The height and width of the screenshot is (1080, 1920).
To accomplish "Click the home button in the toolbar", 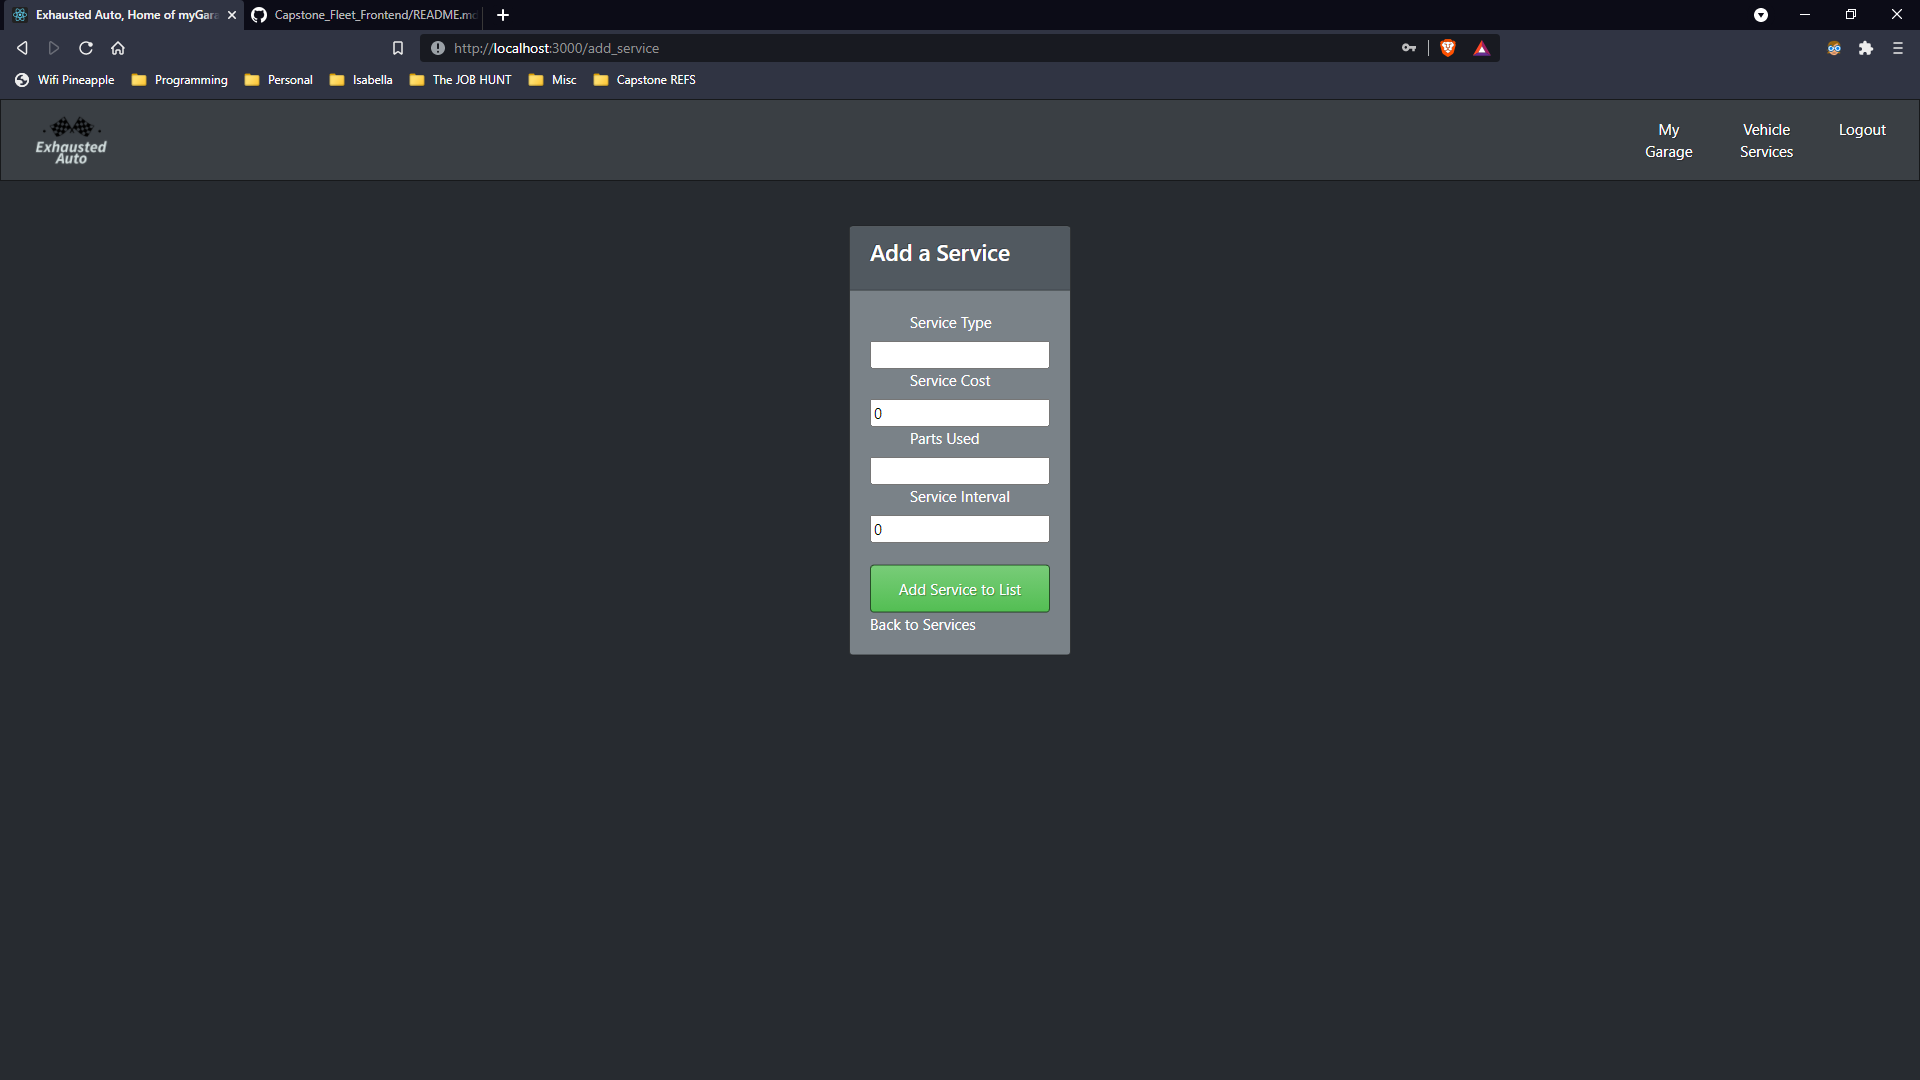I will (117, 47).
